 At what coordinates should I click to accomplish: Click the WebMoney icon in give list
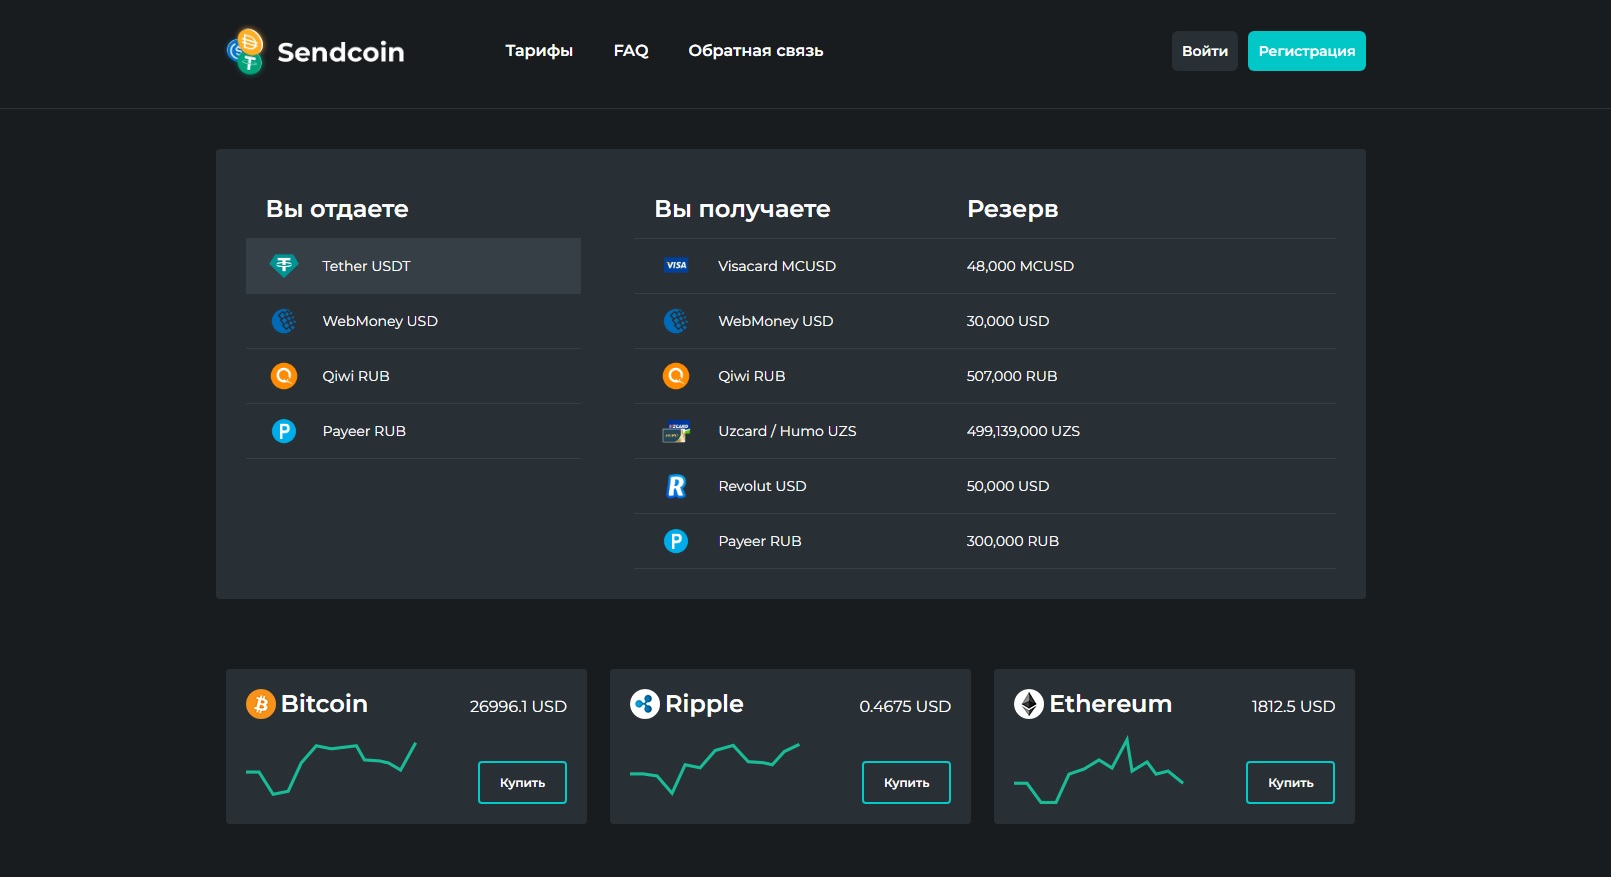(x=284, y=321)
